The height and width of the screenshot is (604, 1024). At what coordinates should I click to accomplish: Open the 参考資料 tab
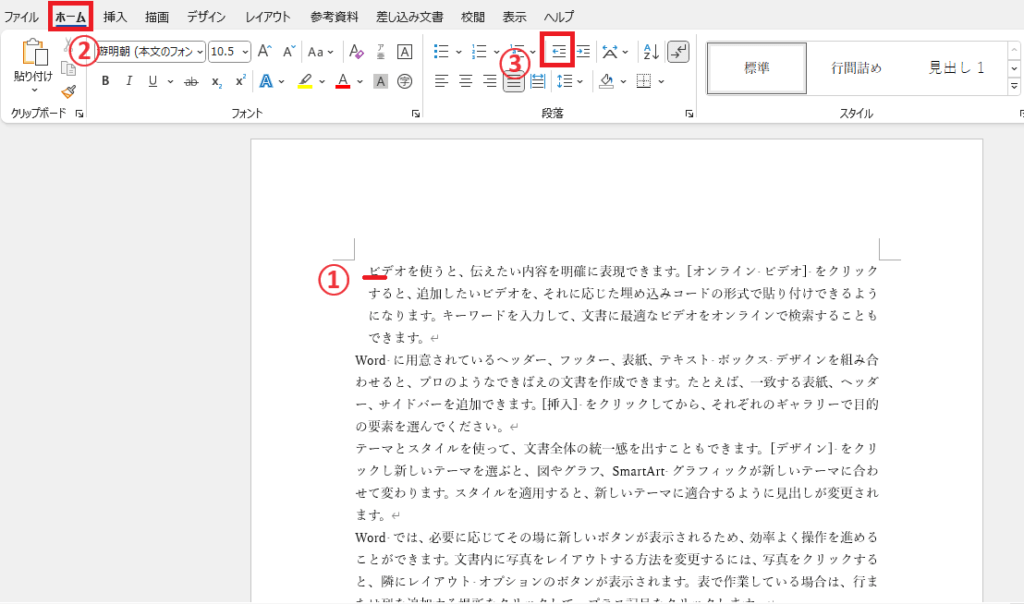point(334,16)
